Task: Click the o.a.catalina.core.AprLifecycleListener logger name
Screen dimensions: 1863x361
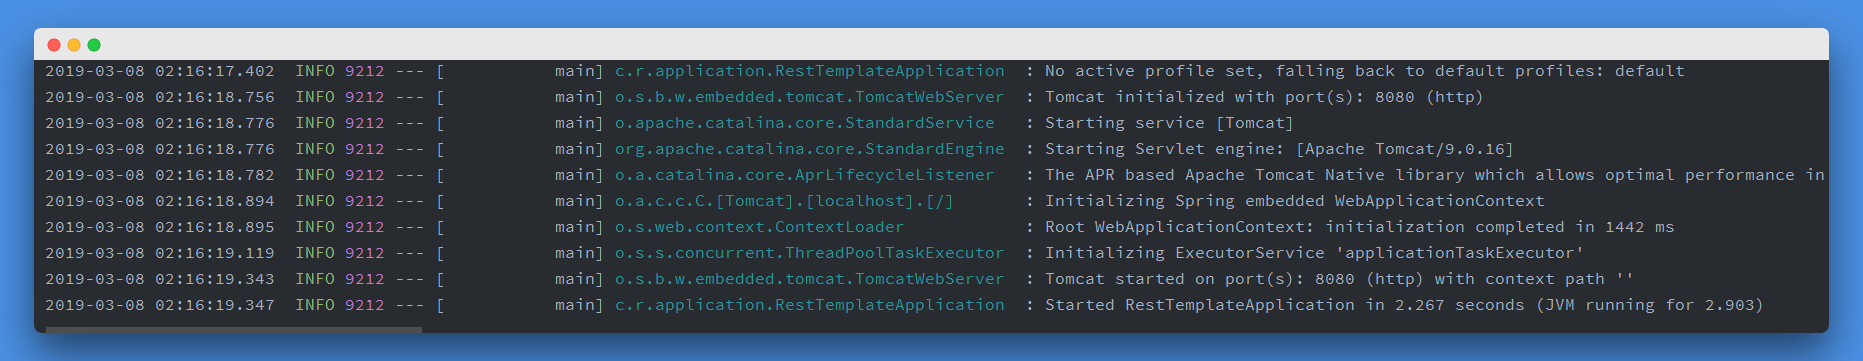Action: [x=804, y=175]
